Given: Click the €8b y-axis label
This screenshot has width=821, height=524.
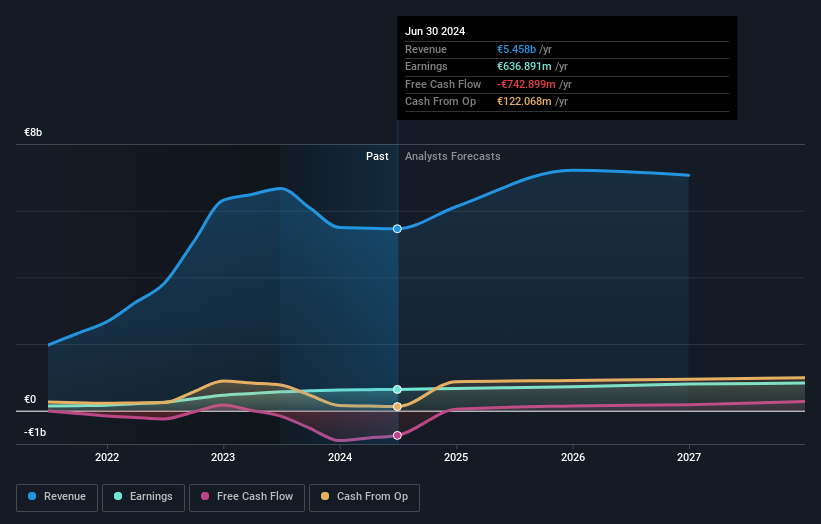Looking at the screenshot, I should point(33,132).
